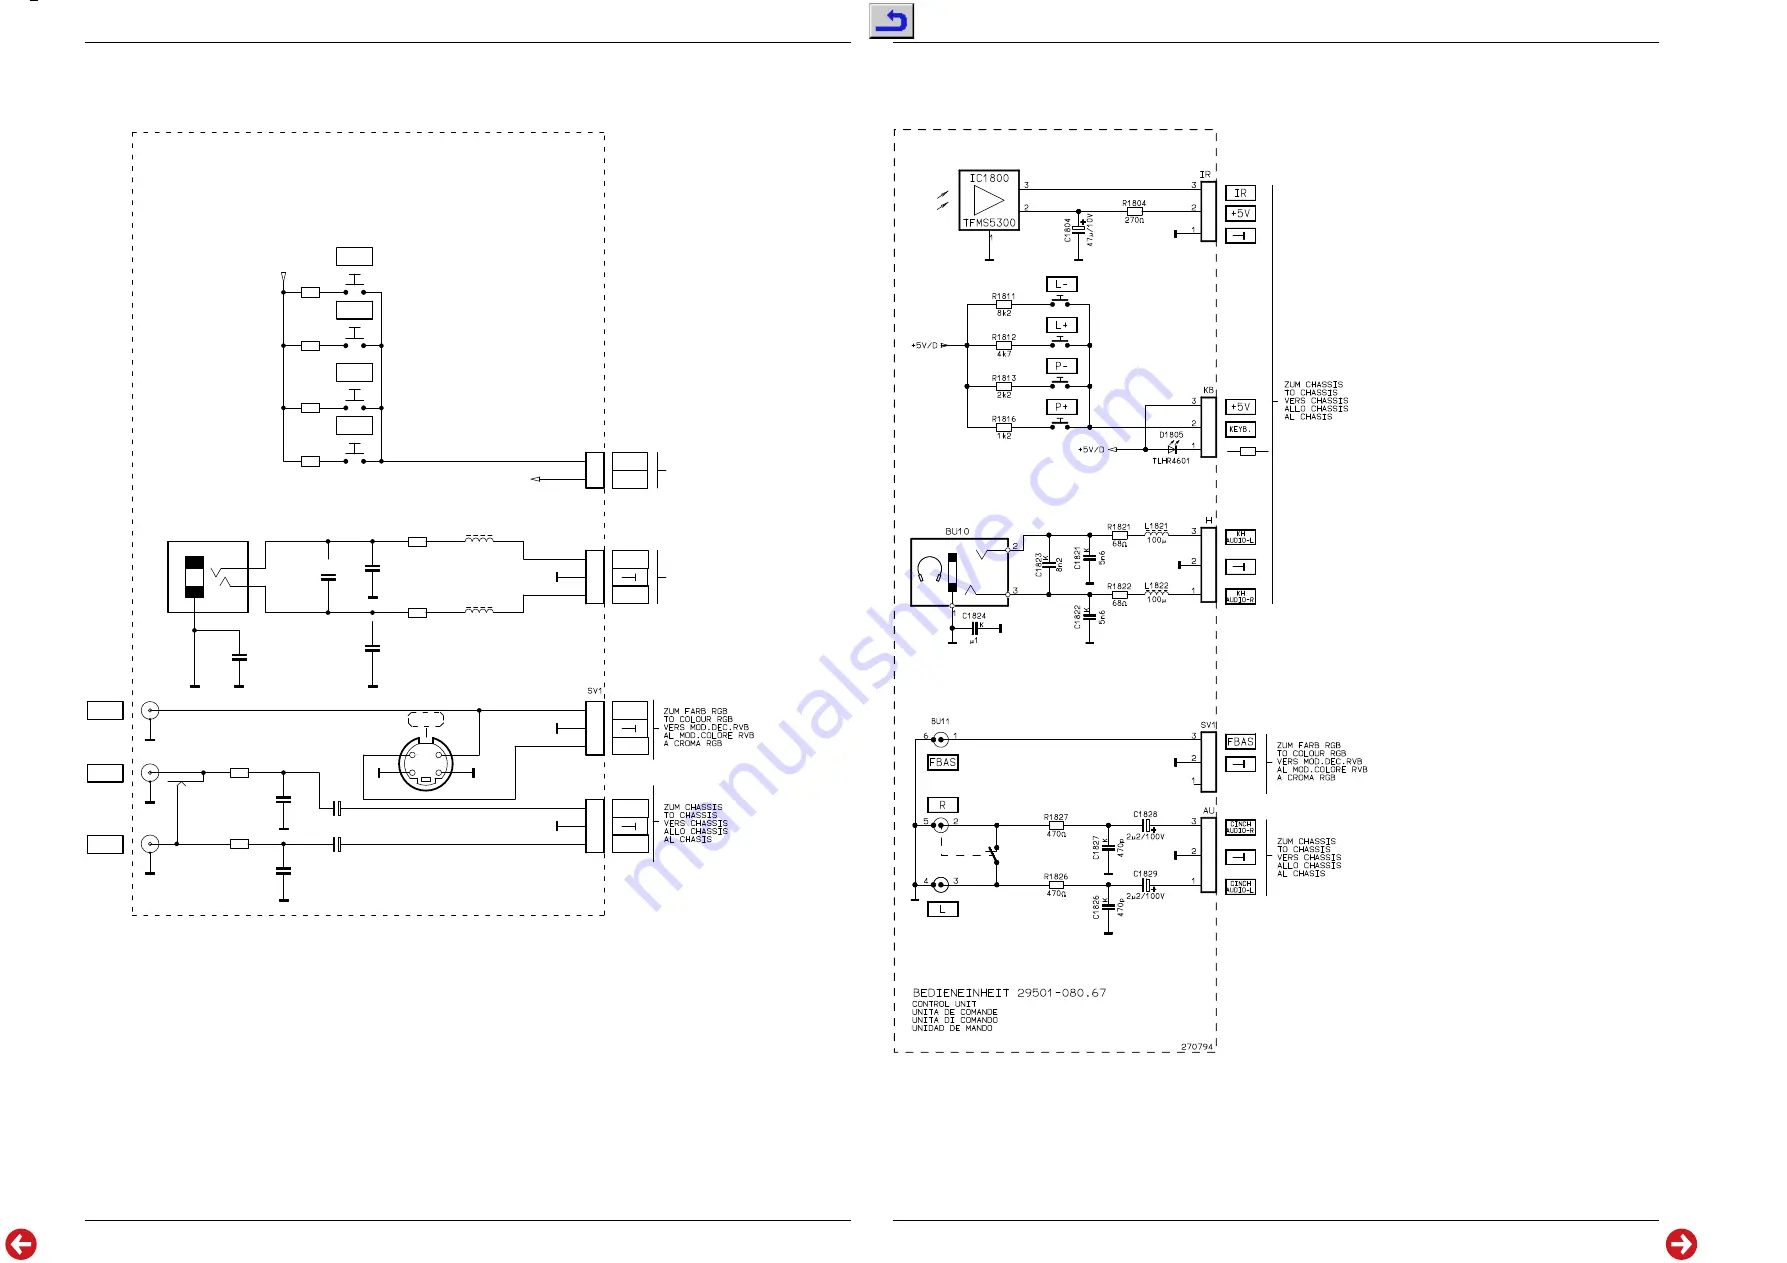
Task: Select the boxed IR signal label
Action: [1240, 193]
